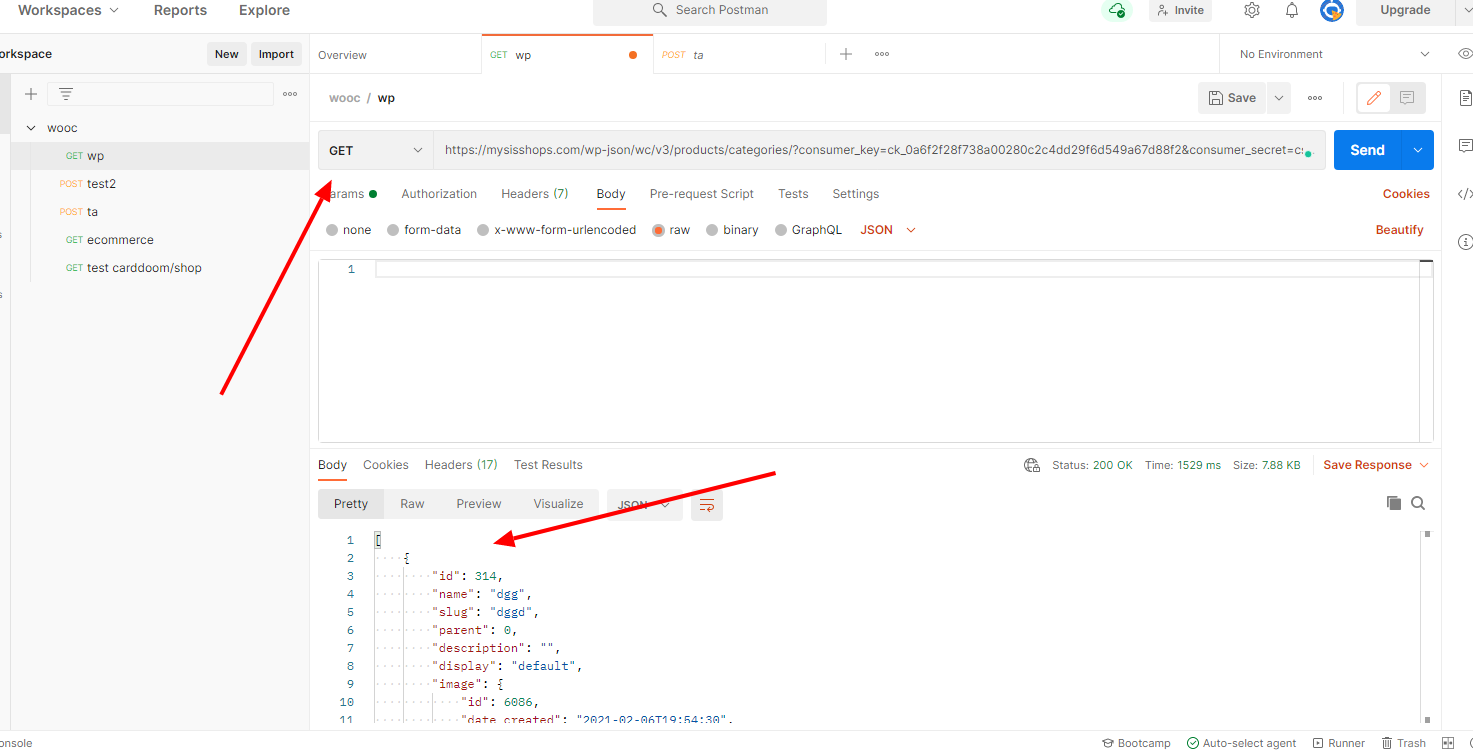Image resolution: width=1473 pixels, height=751 pixels.
Task: Select the none body radio
Action: (x=332, y=230)
